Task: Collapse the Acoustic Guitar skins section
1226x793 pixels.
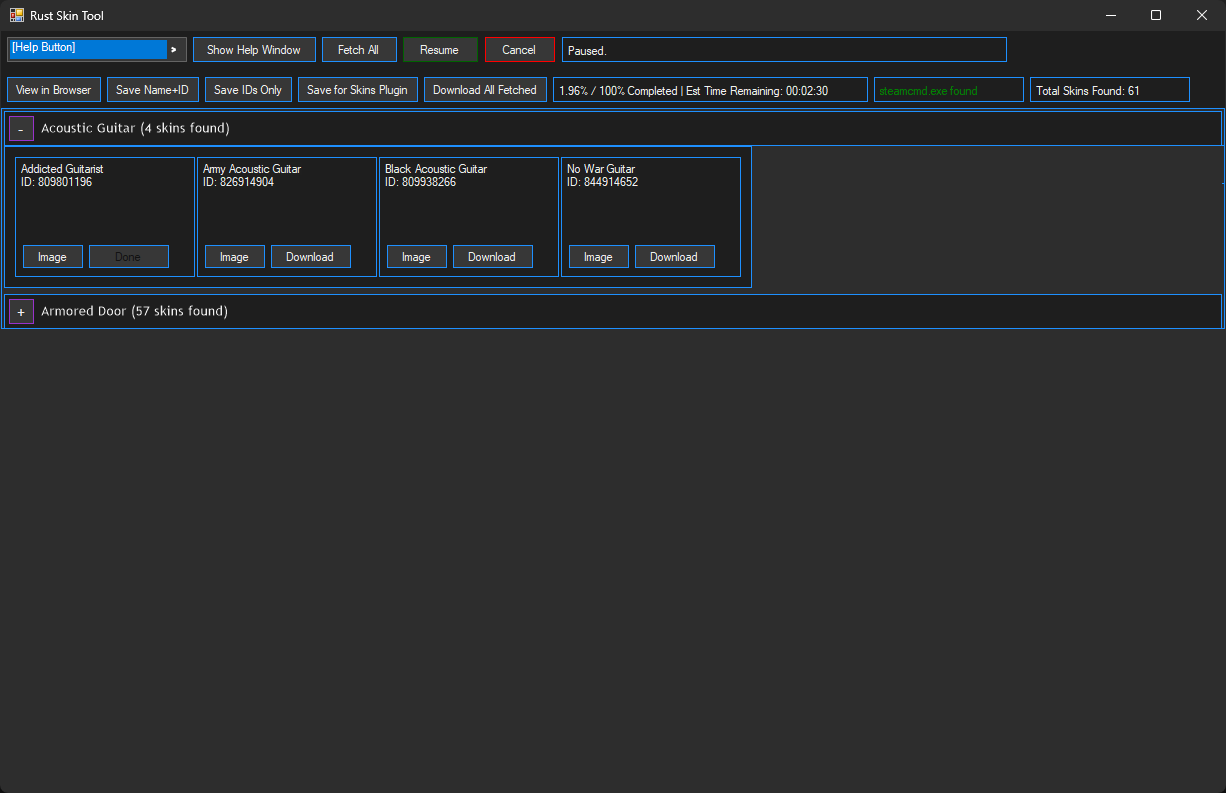Action: pos(21,128)
